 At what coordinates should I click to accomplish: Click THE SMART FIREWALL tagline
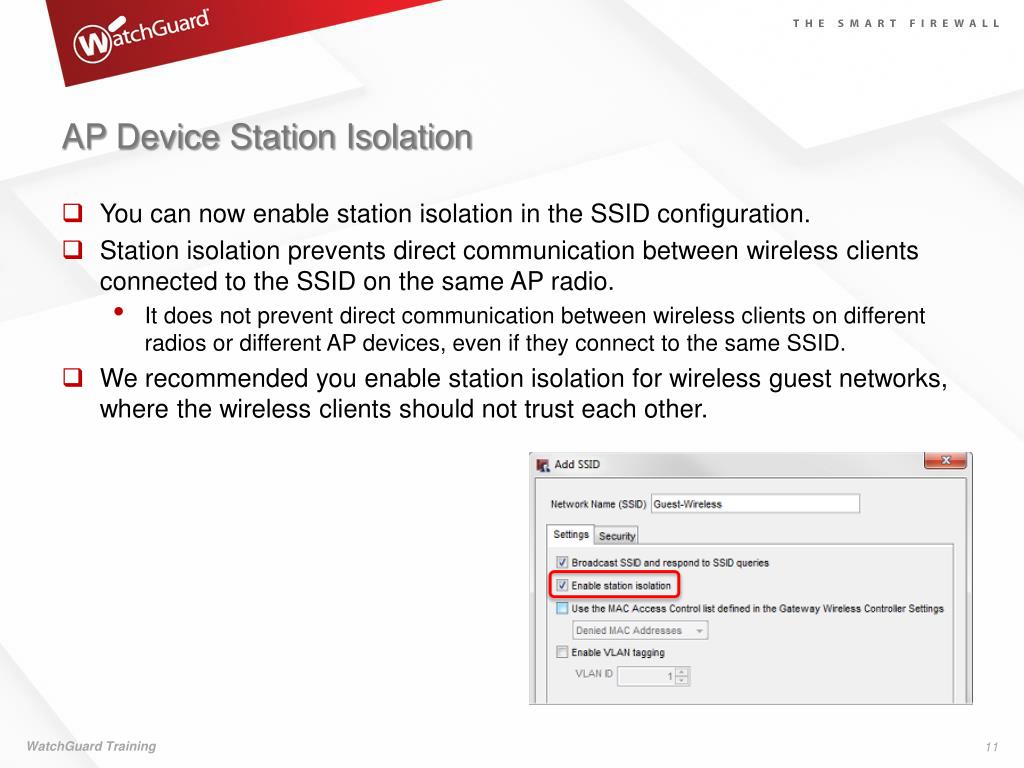896,24
